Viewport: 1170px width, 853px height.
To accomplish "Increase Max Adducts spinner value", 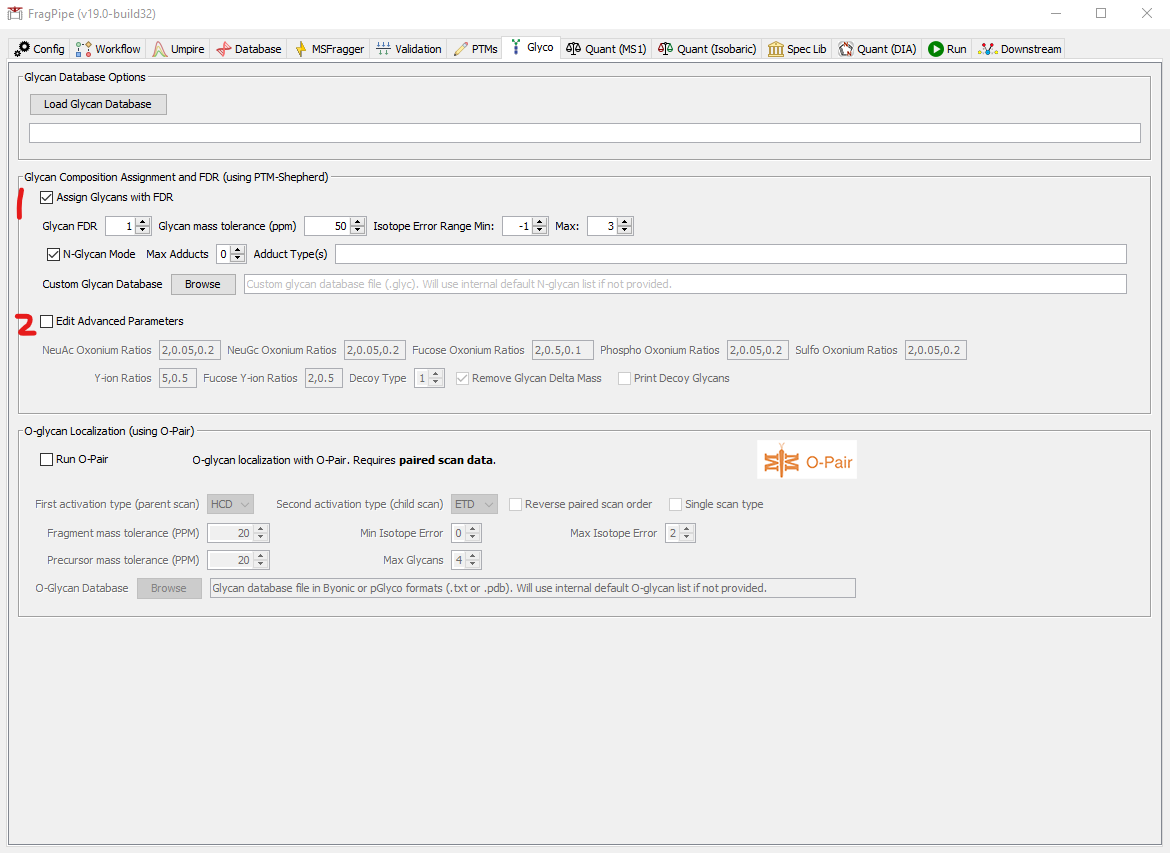I will pos(238,250).
